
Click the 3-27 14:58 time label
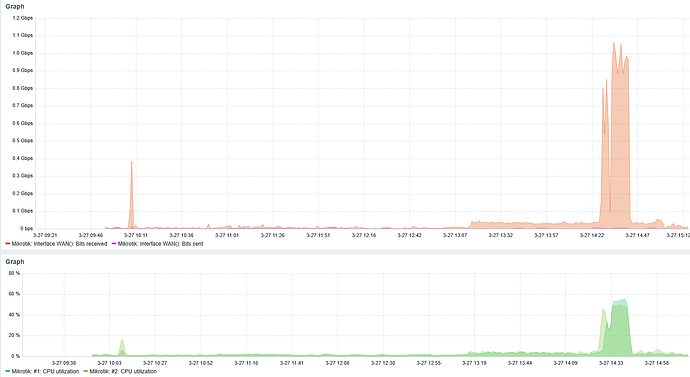[657, 363]
